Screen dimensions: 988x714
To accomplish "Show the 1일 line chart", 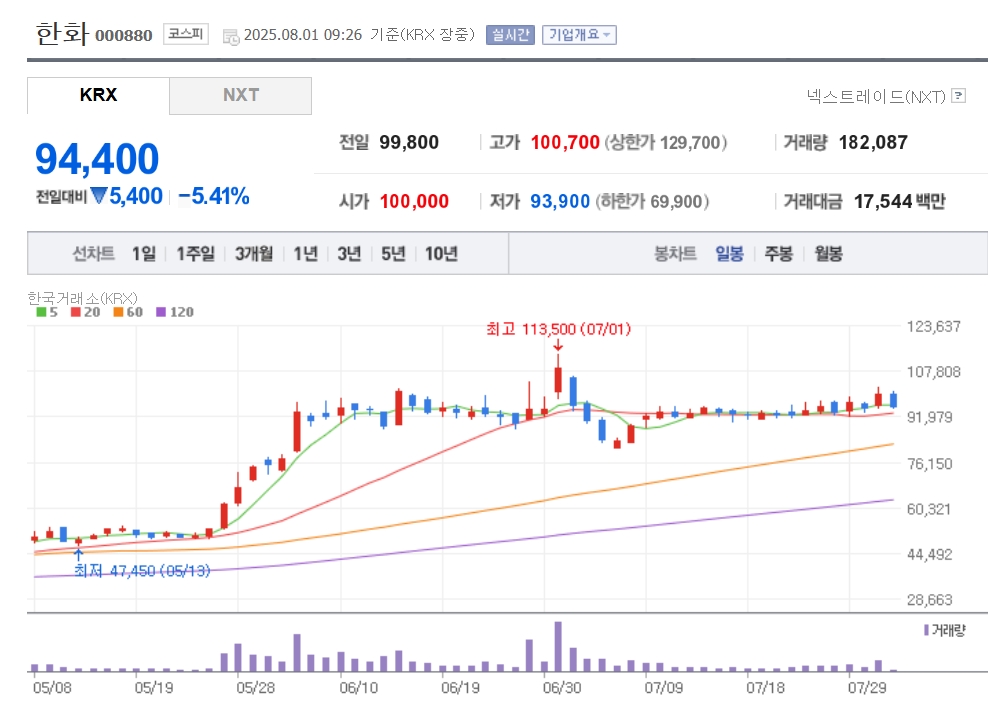I will click(x=144, y=253).
